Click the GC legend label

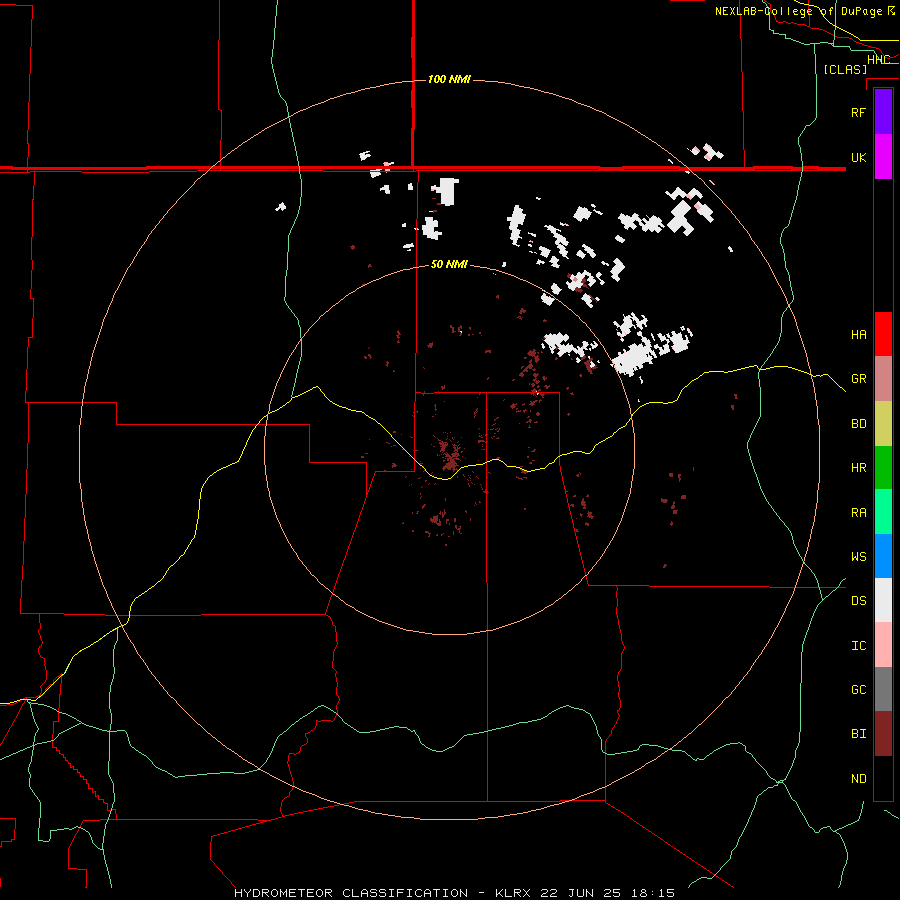coord(858,689)
